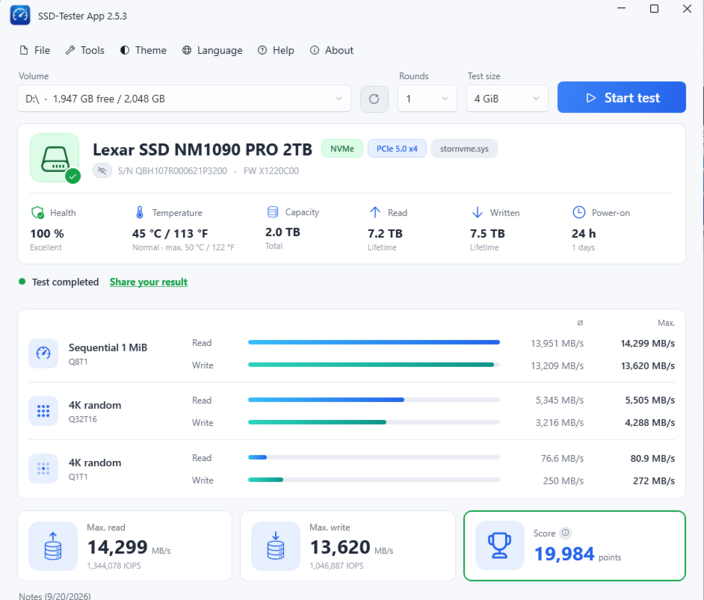Open the Share your result link
The height and width of the screenshot is (600, 704).
click(x=149, y=282)
